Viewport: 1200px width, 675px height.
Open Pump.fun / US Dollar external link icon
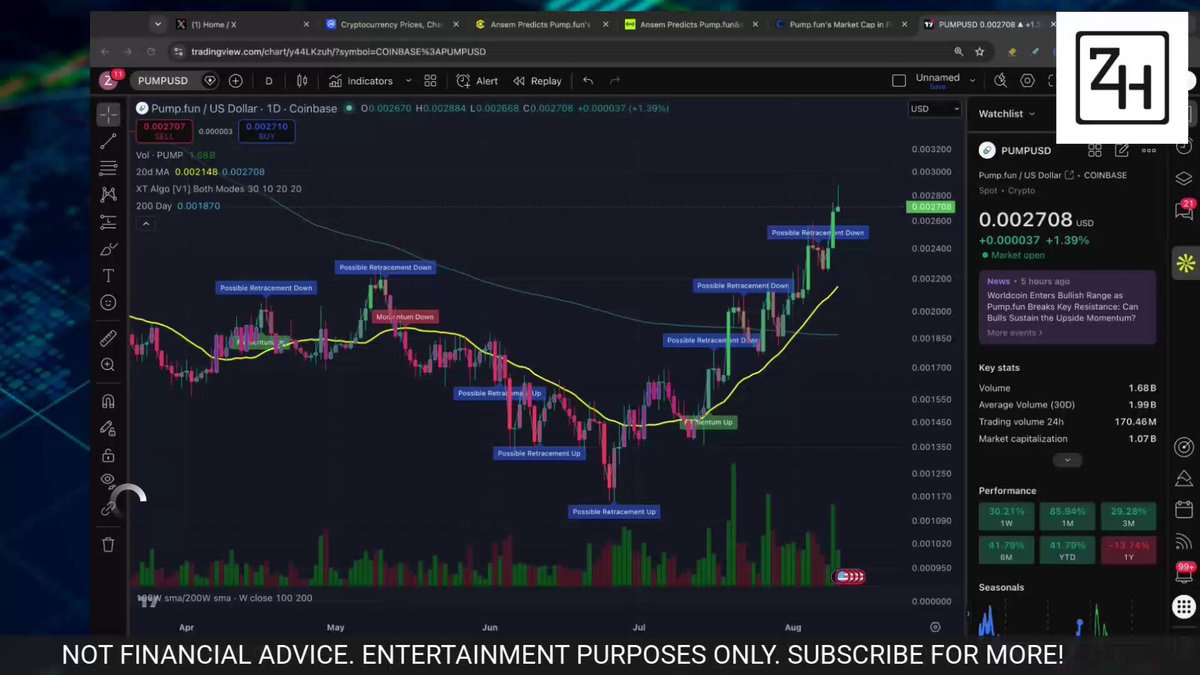[x=1069, y=176]
